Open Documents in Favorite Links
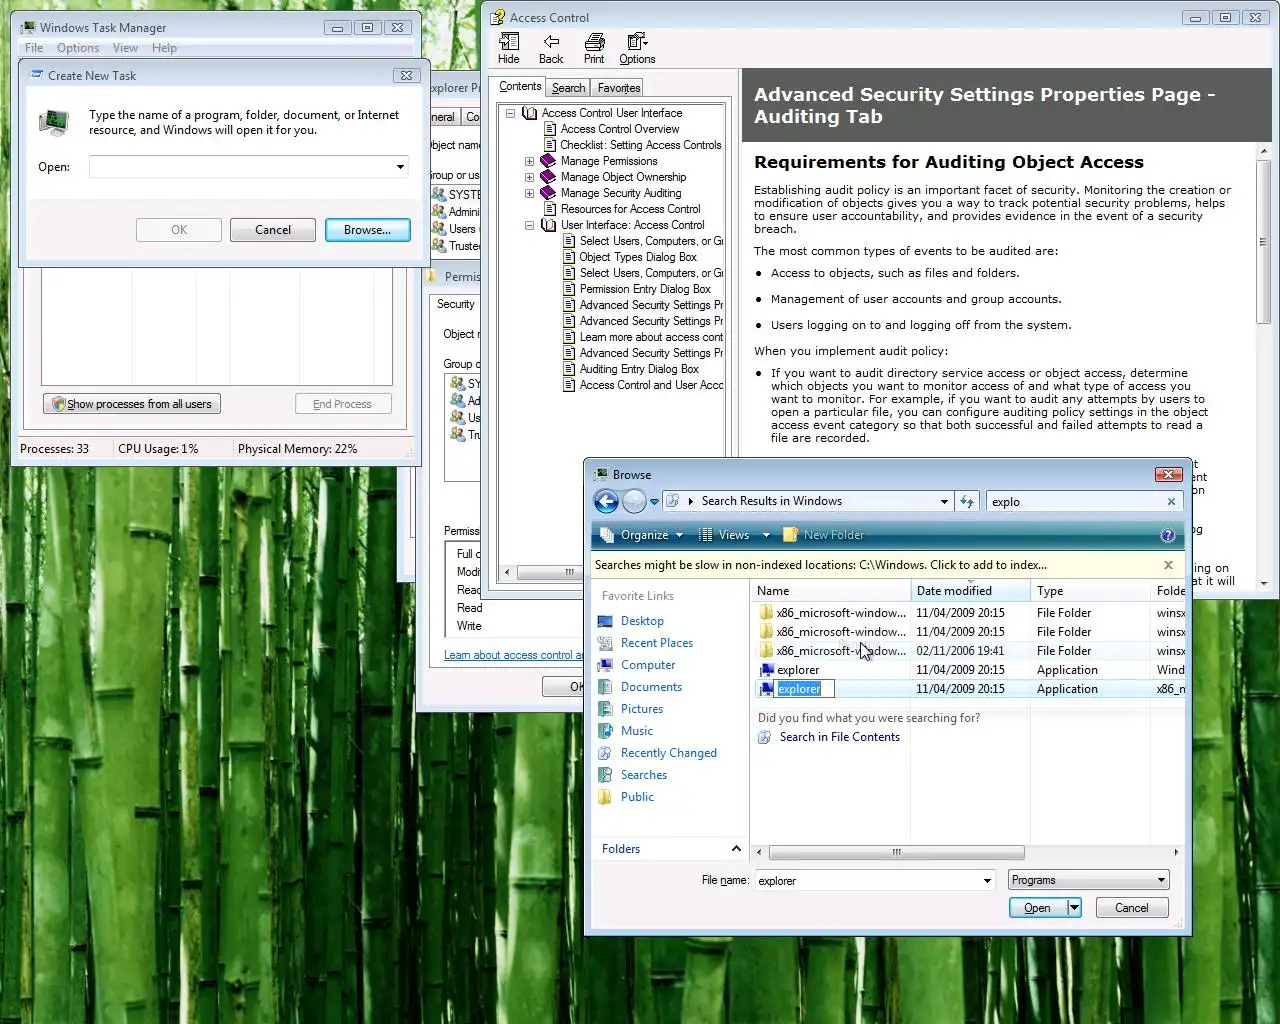The width and height of the screenshot is (1280, 1024). pyautogui.click(x=651, y=687)
